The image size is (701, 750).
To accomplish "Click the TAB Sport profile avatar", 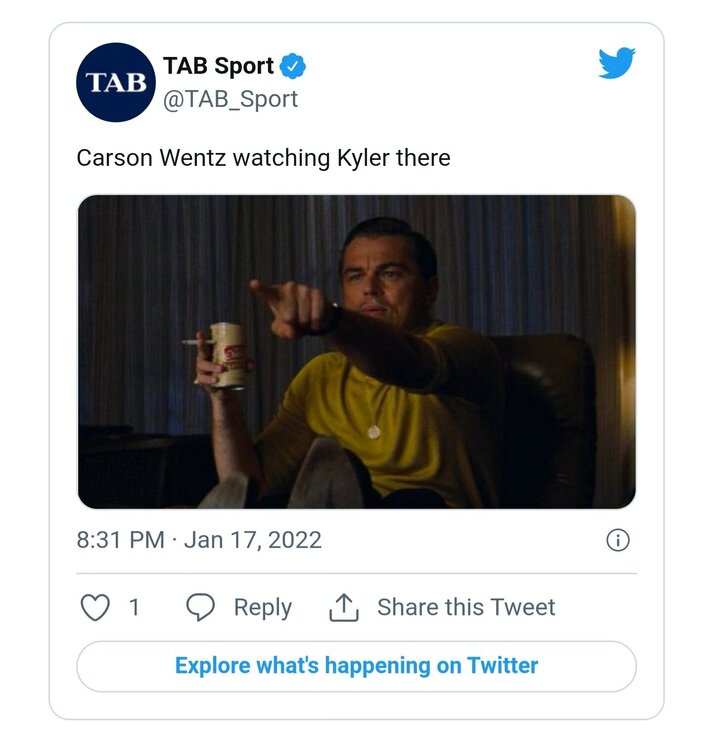I will tap(117, 82).
